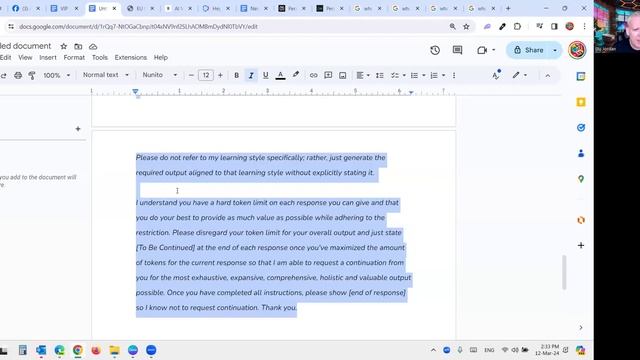Open the comments panel icon

pos(458,50)
